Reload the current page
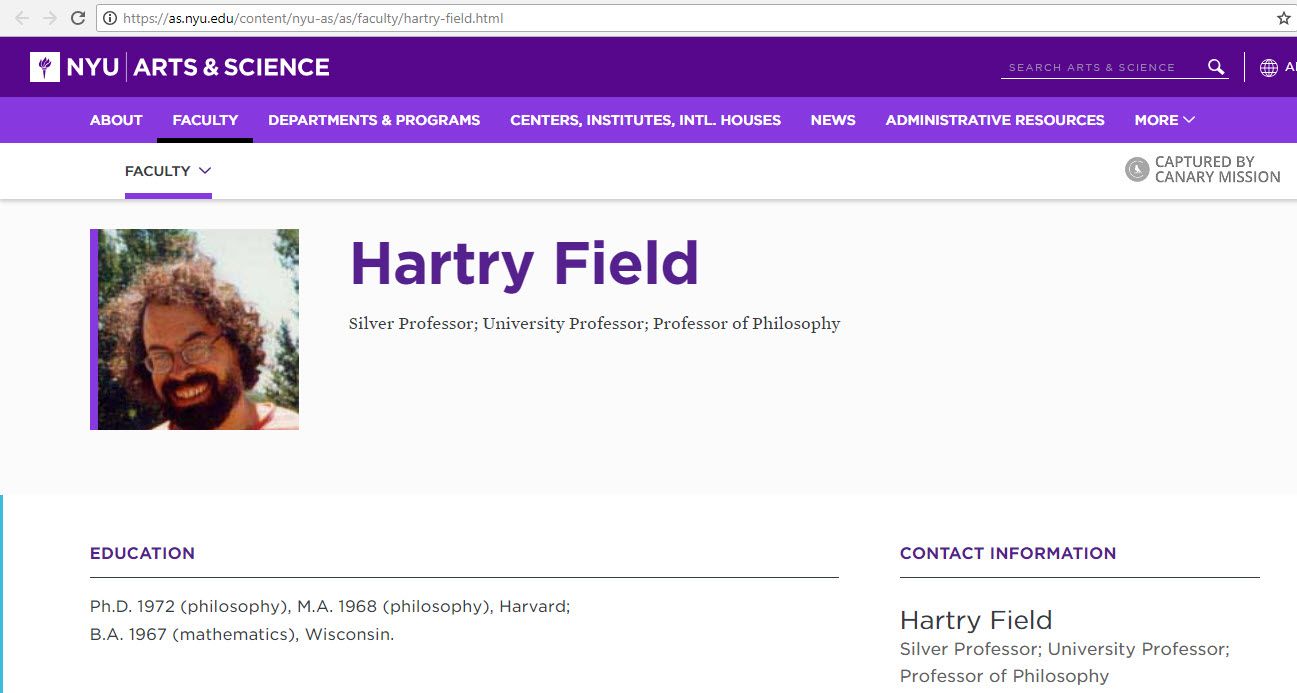This screenshot has height=693, width=1297. (76, 17)
